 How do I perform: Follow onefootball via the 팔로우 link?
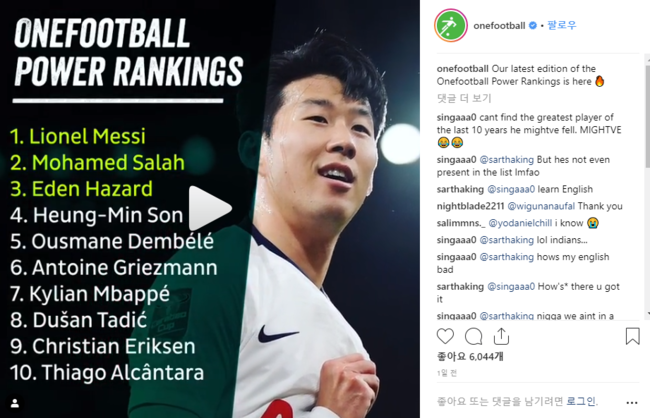(562, 25)
